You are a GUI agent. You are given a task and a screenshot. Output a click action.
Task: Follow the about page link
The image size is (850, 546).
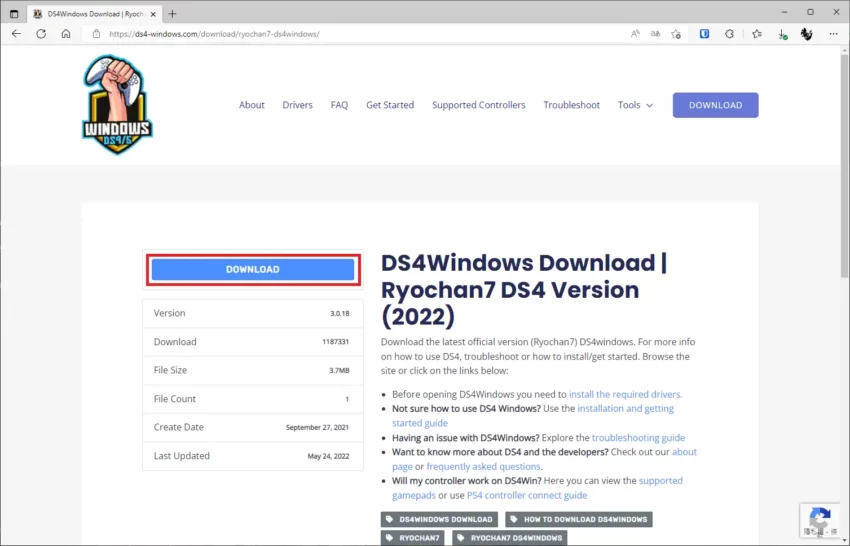pos(684,452)
